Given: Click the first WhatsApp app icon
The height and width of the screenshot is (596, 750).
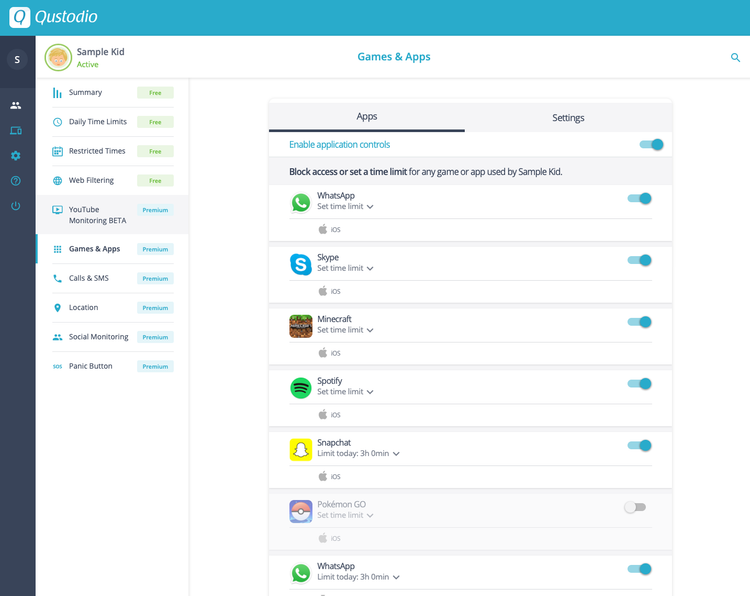Looking at the screenshot, I should click(x=301, y=203).
